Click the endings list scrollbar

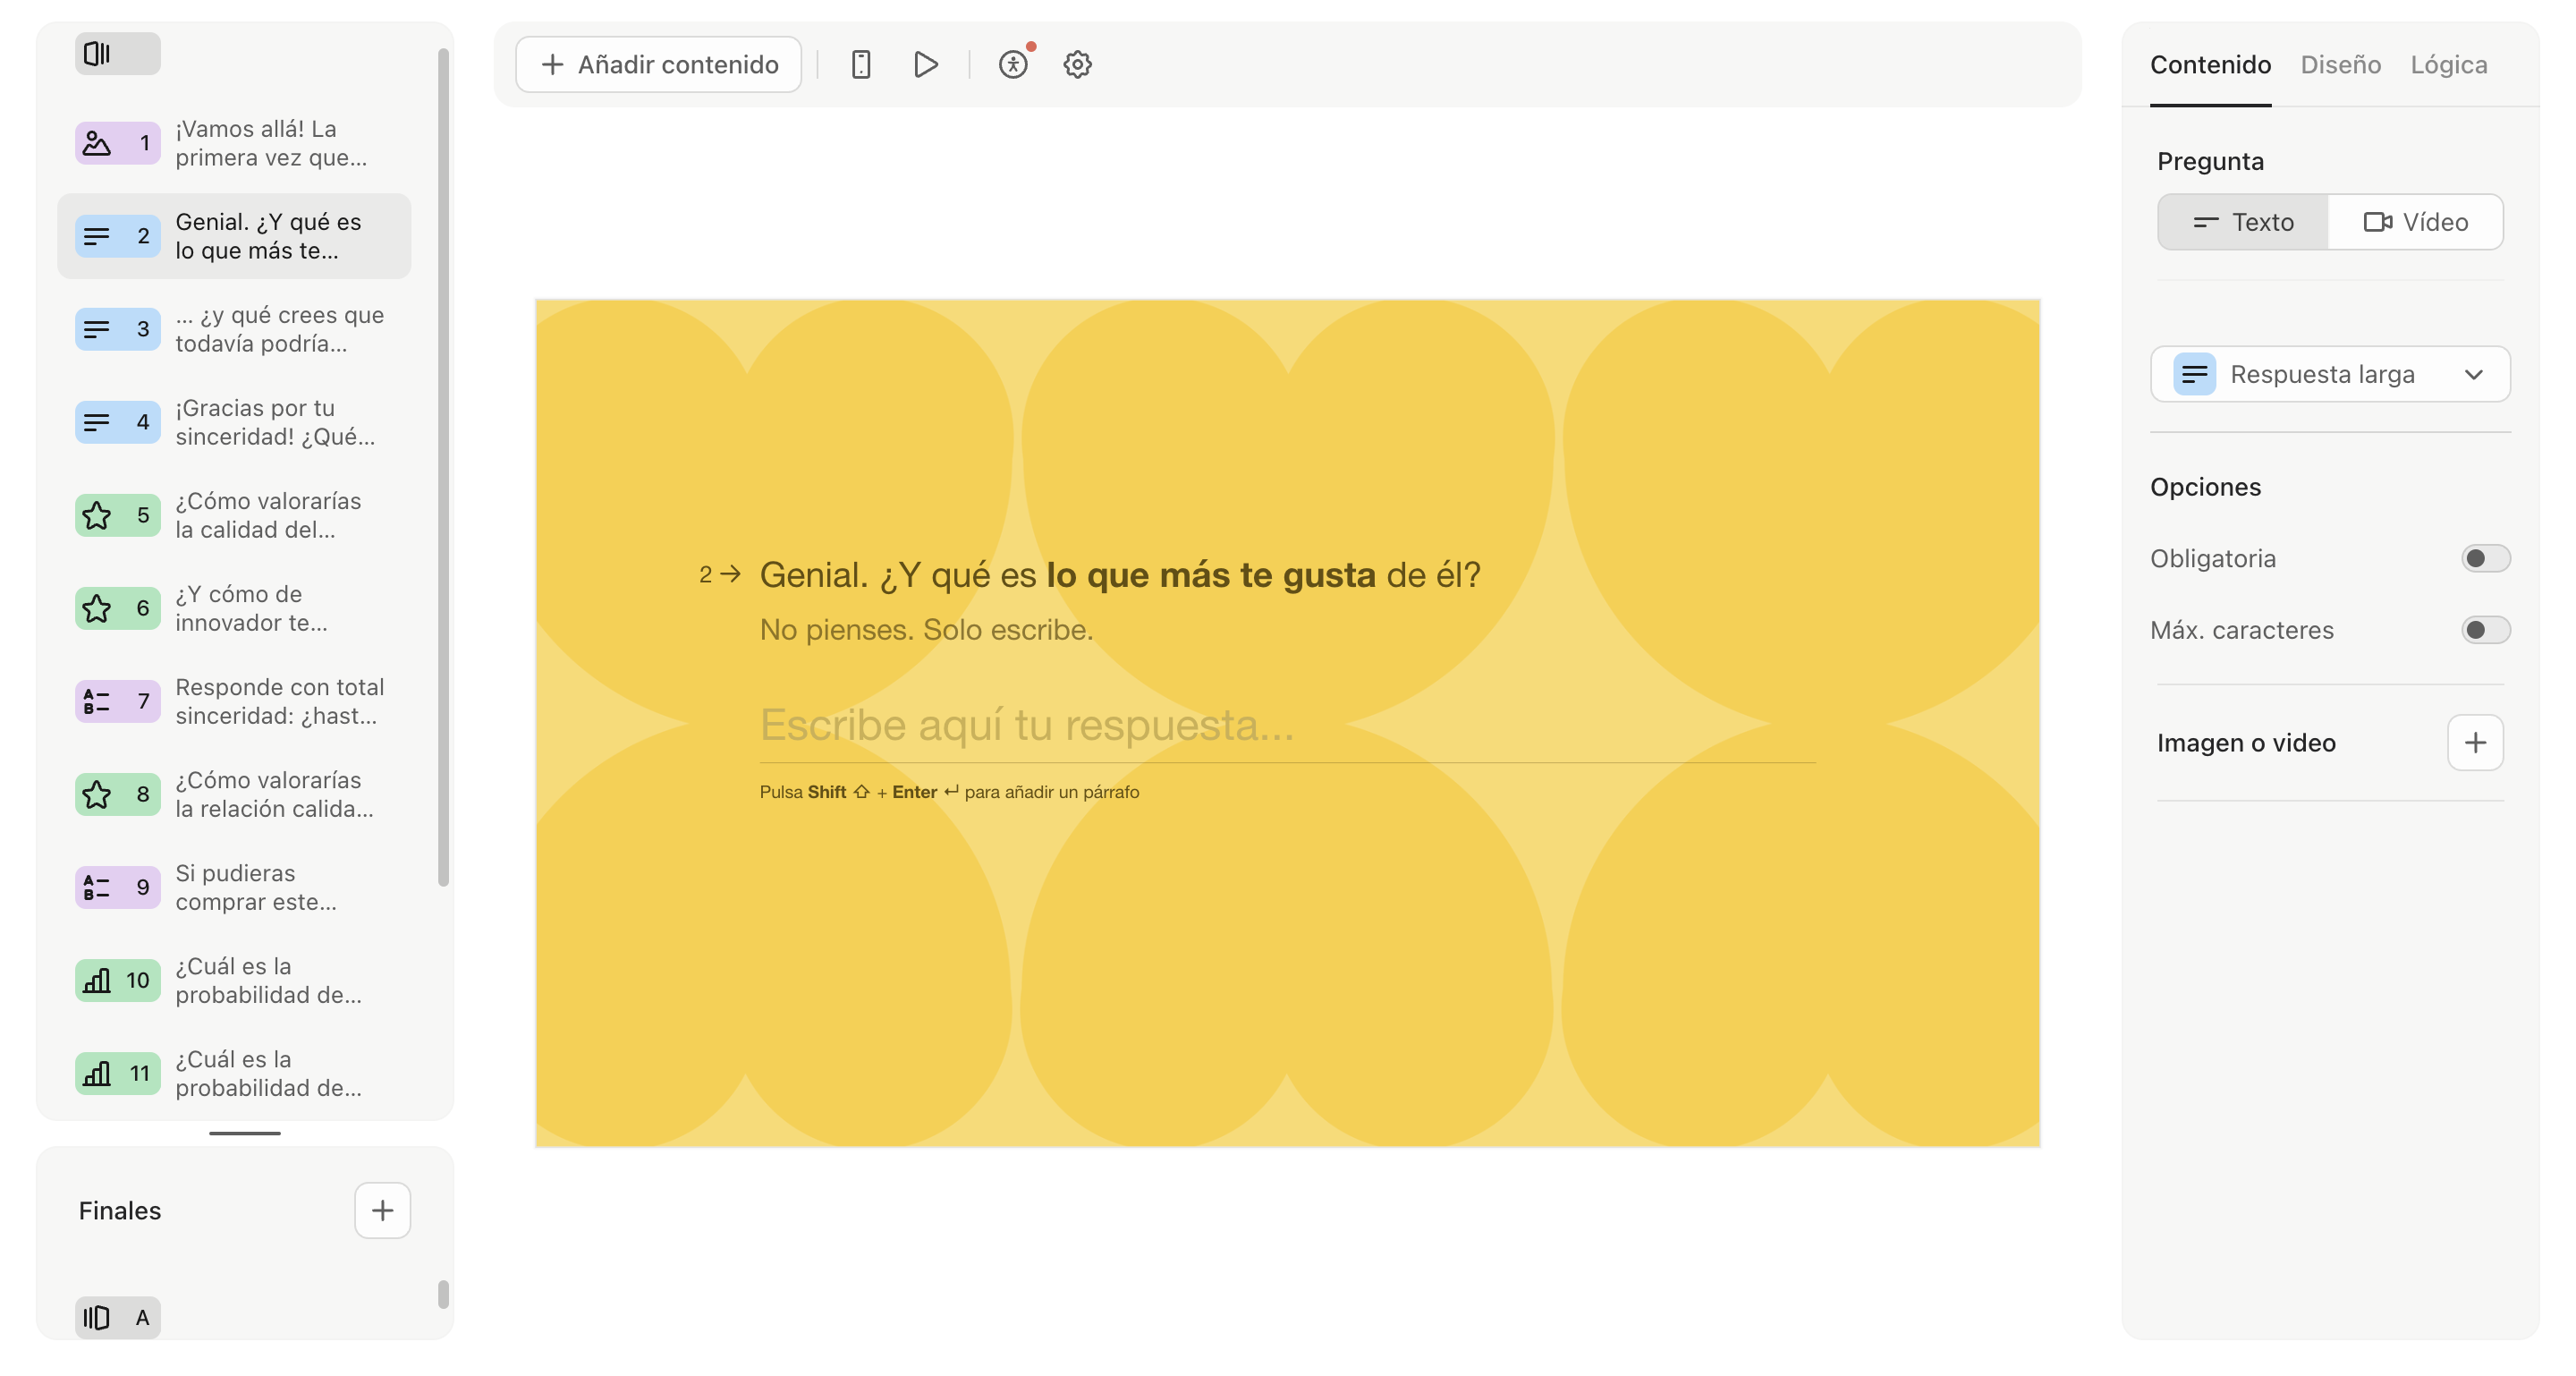[x=443, y=1294]
